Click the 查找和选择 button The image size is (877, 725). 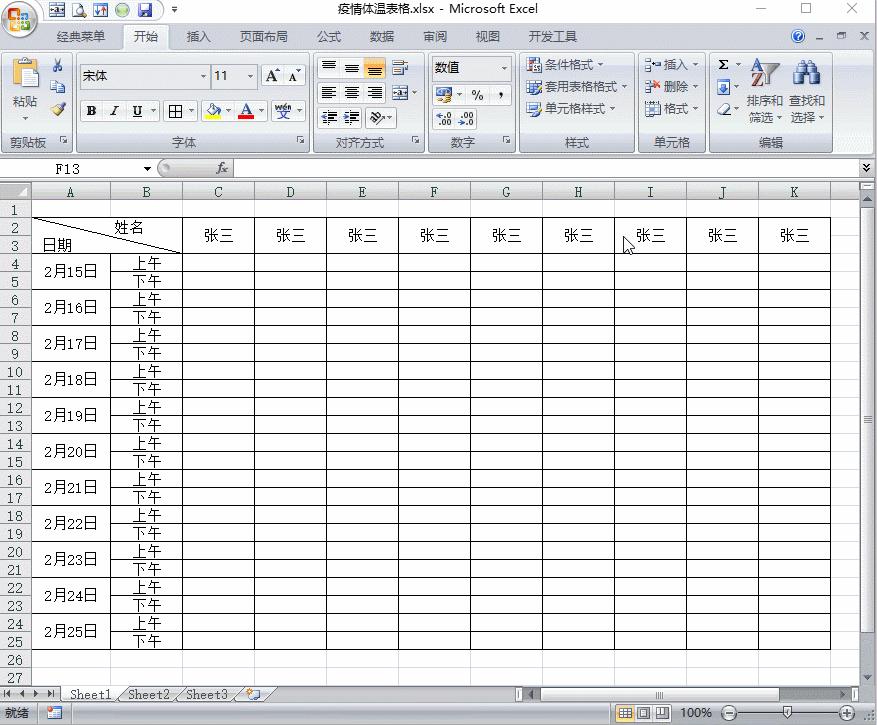tap(807, 91)
